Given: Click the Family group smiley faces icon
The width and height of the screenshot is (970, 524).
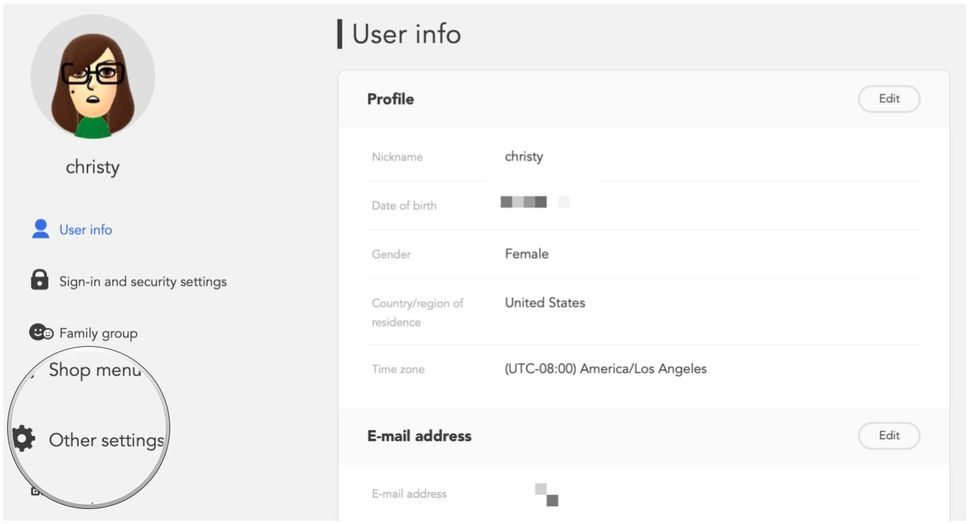Looking at the screenshot, I should [41, 333].
